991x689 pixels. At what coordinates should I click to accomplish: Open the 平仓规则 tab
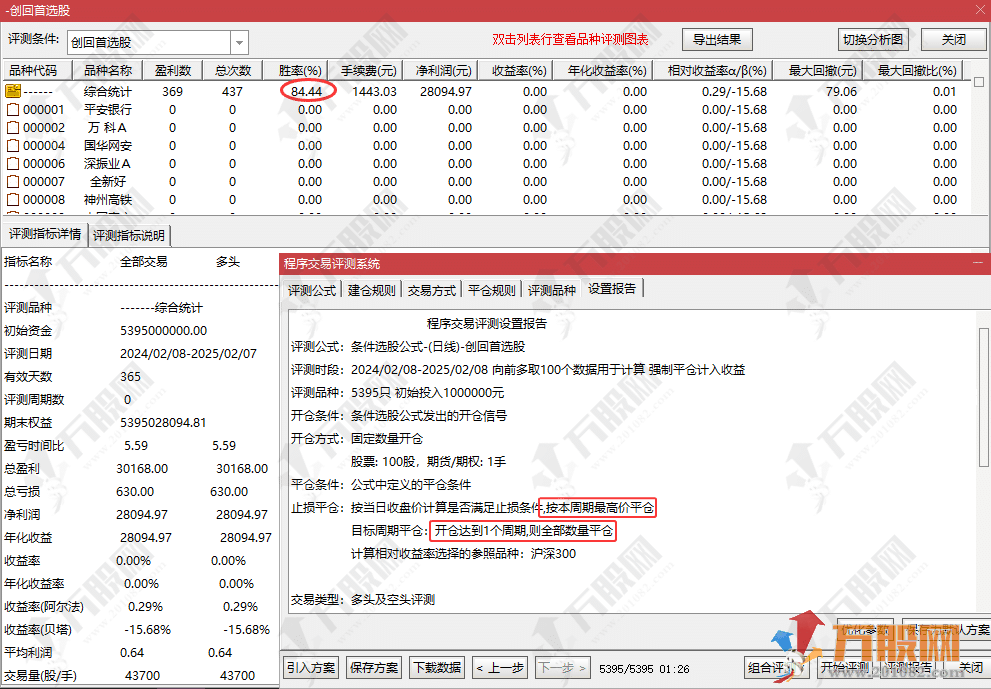(x=492, y=290)
